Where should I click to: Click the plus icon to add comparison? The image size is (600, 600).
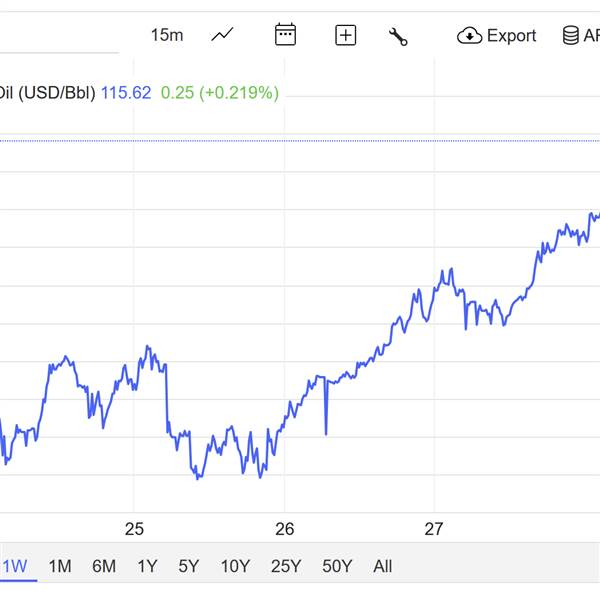[x=345, y=36]
